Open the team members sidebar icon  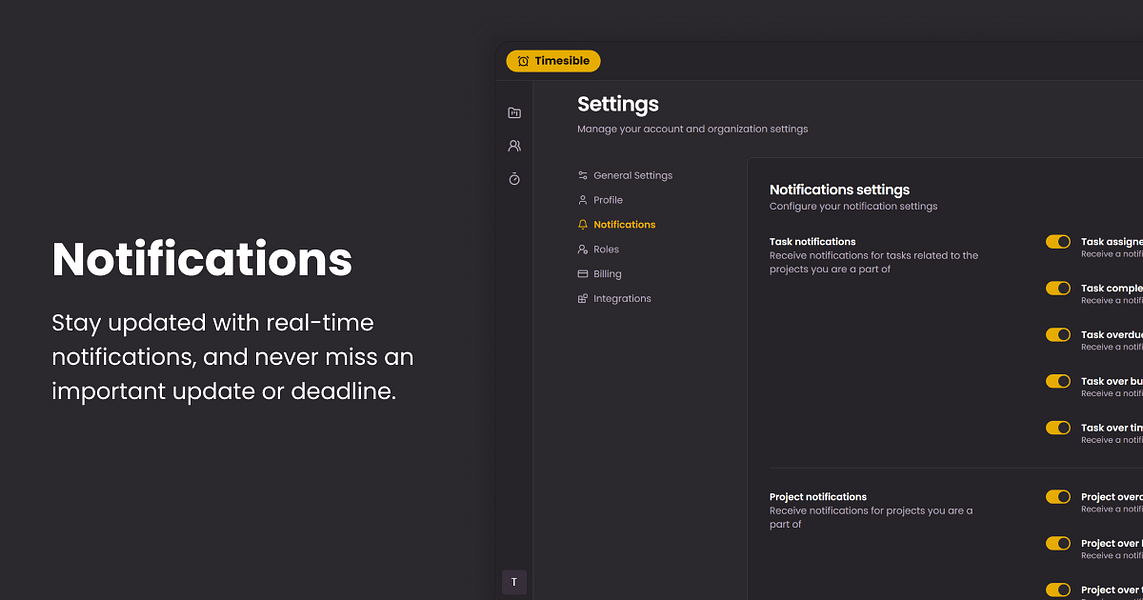(x=515, y=146)
